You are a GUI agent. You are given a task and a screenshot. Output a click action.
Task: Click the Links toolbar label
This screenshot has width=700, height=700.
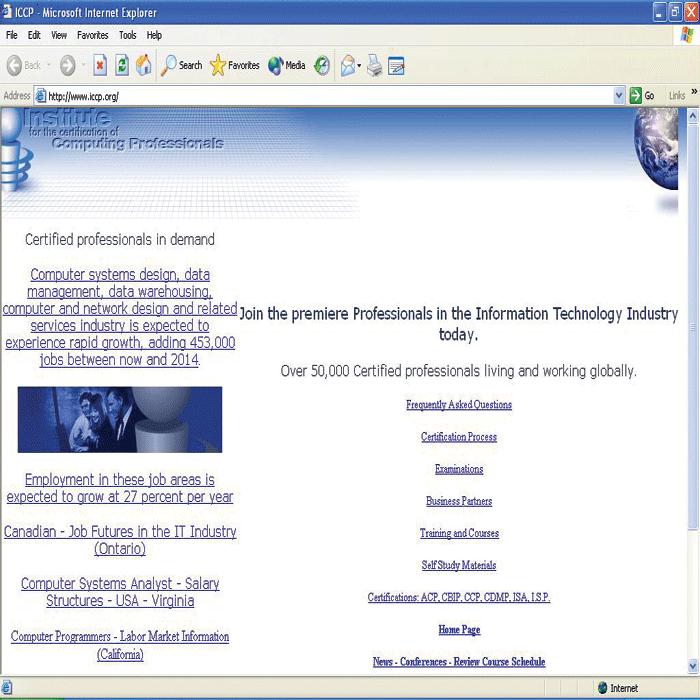click(x=677, y=96)
